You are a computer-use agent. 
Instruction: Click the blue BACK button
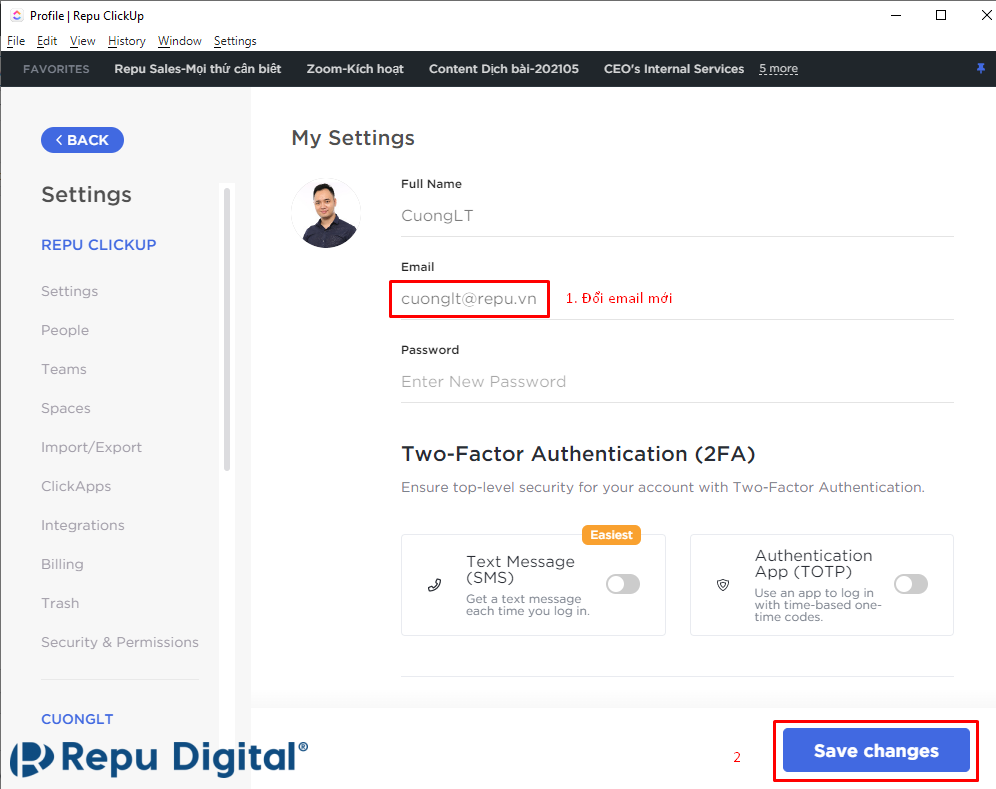pyautogui.click(x=83, y=140)
